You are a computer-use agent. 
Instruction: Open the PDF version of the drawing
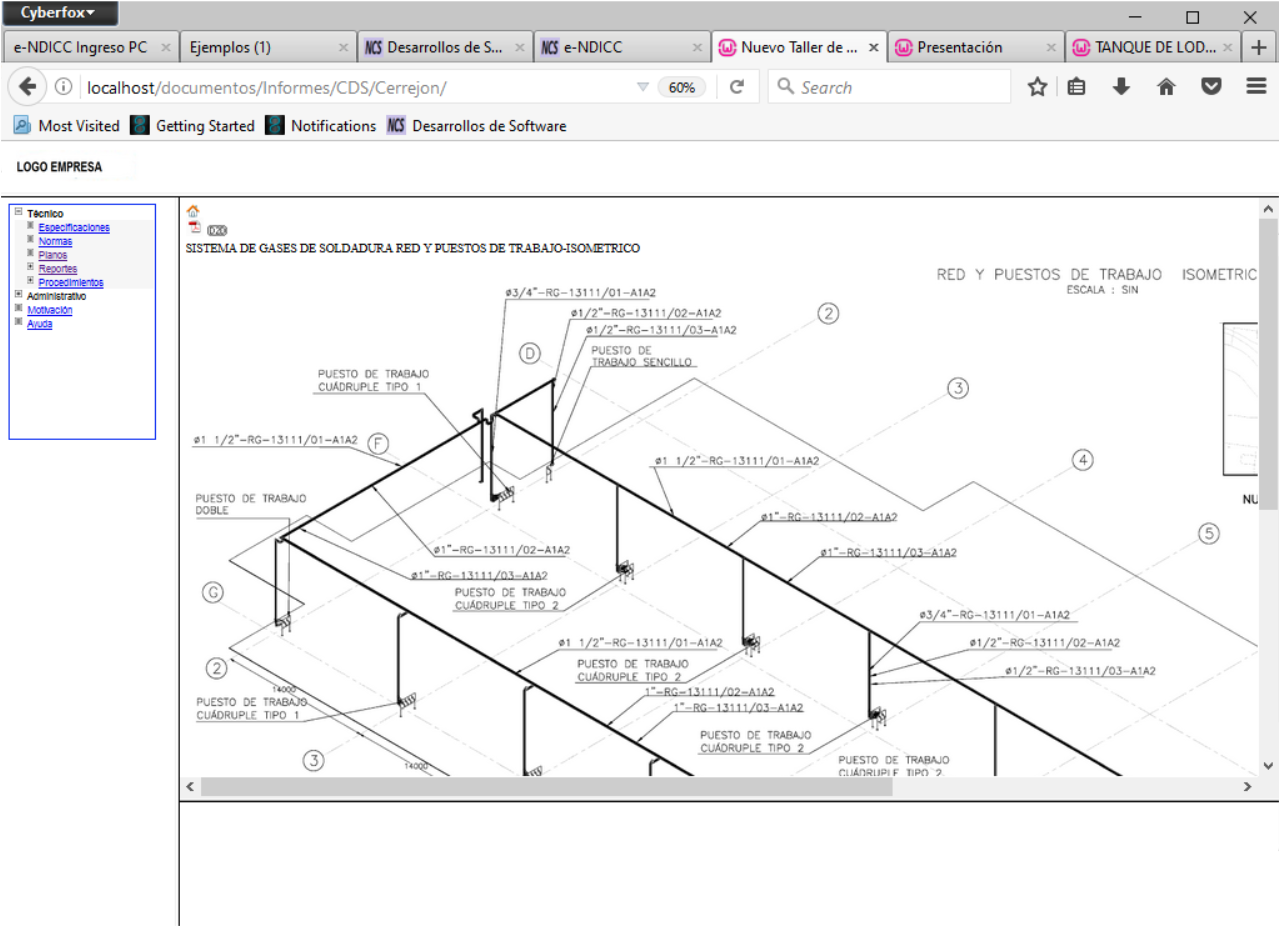(195, 228)
